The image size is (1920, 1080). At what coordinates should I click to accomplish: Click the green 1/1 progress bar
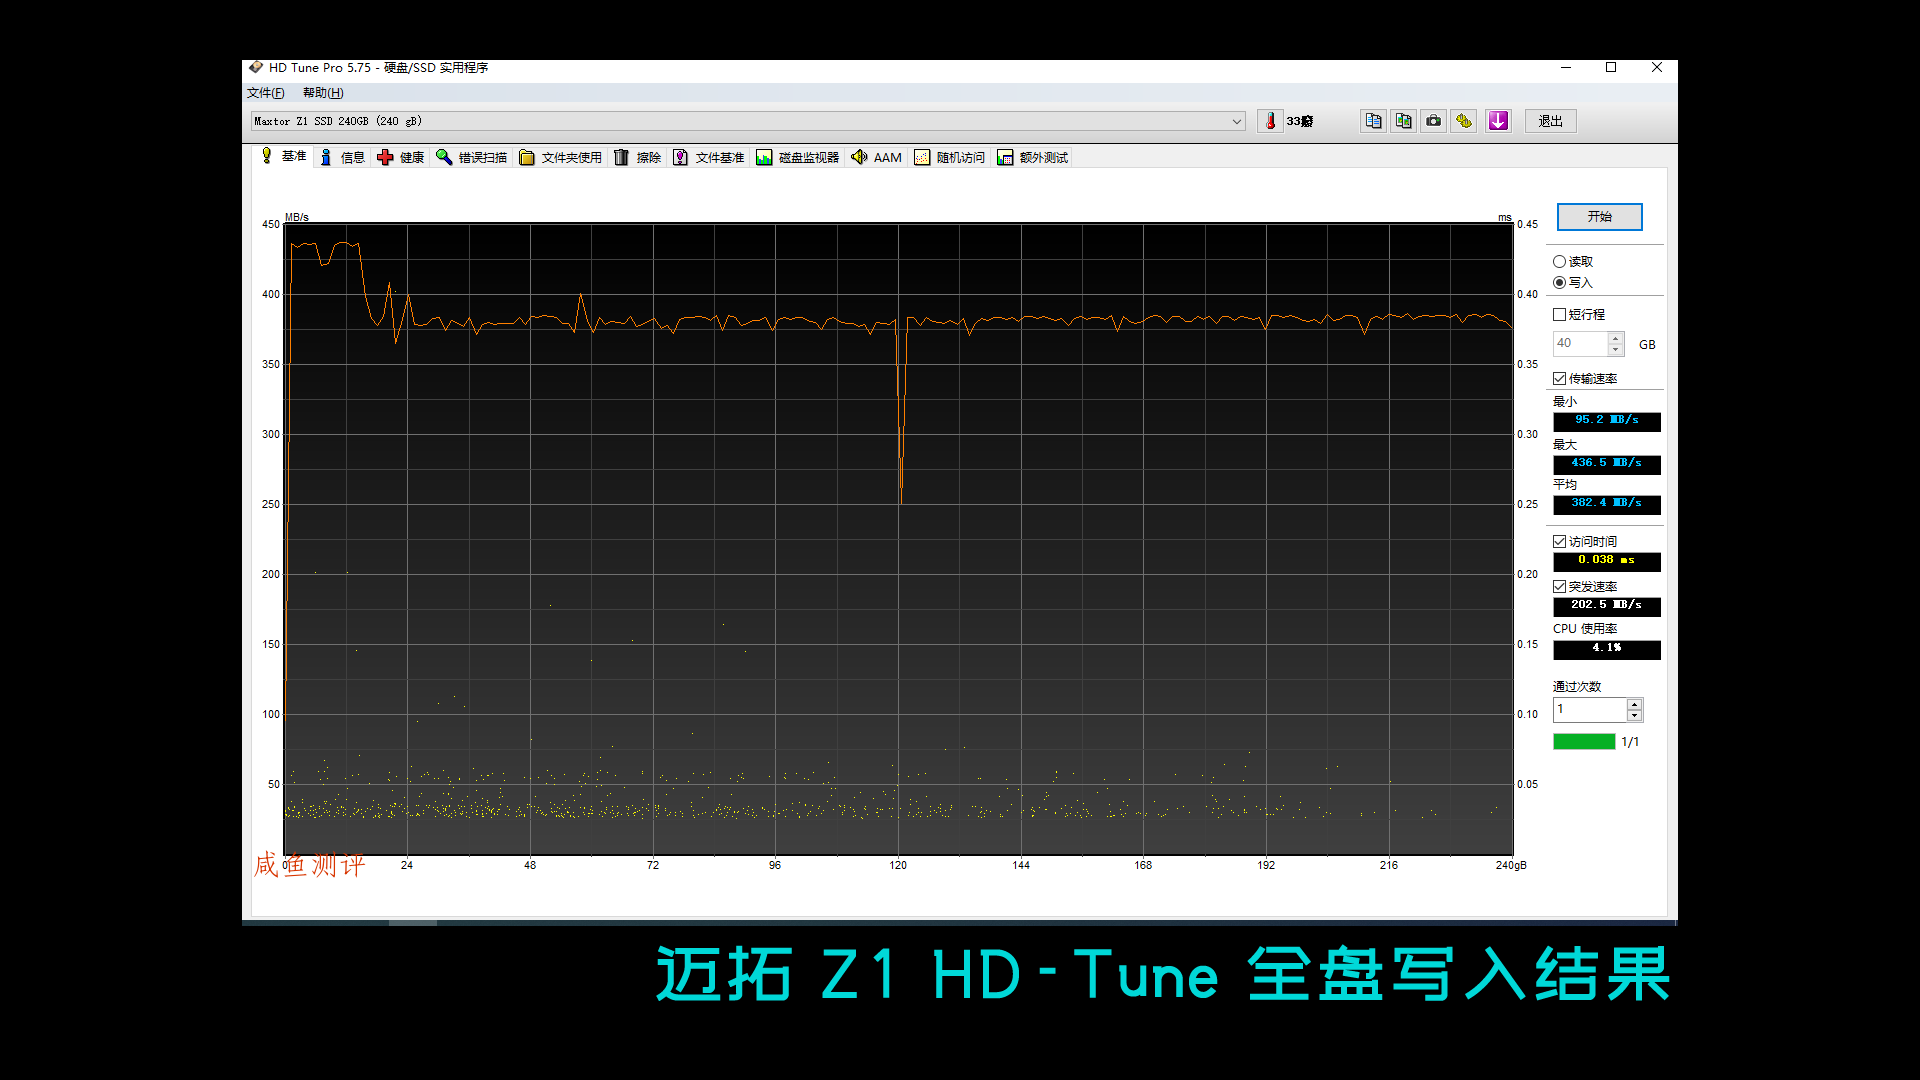click(x=1584, y=742)
